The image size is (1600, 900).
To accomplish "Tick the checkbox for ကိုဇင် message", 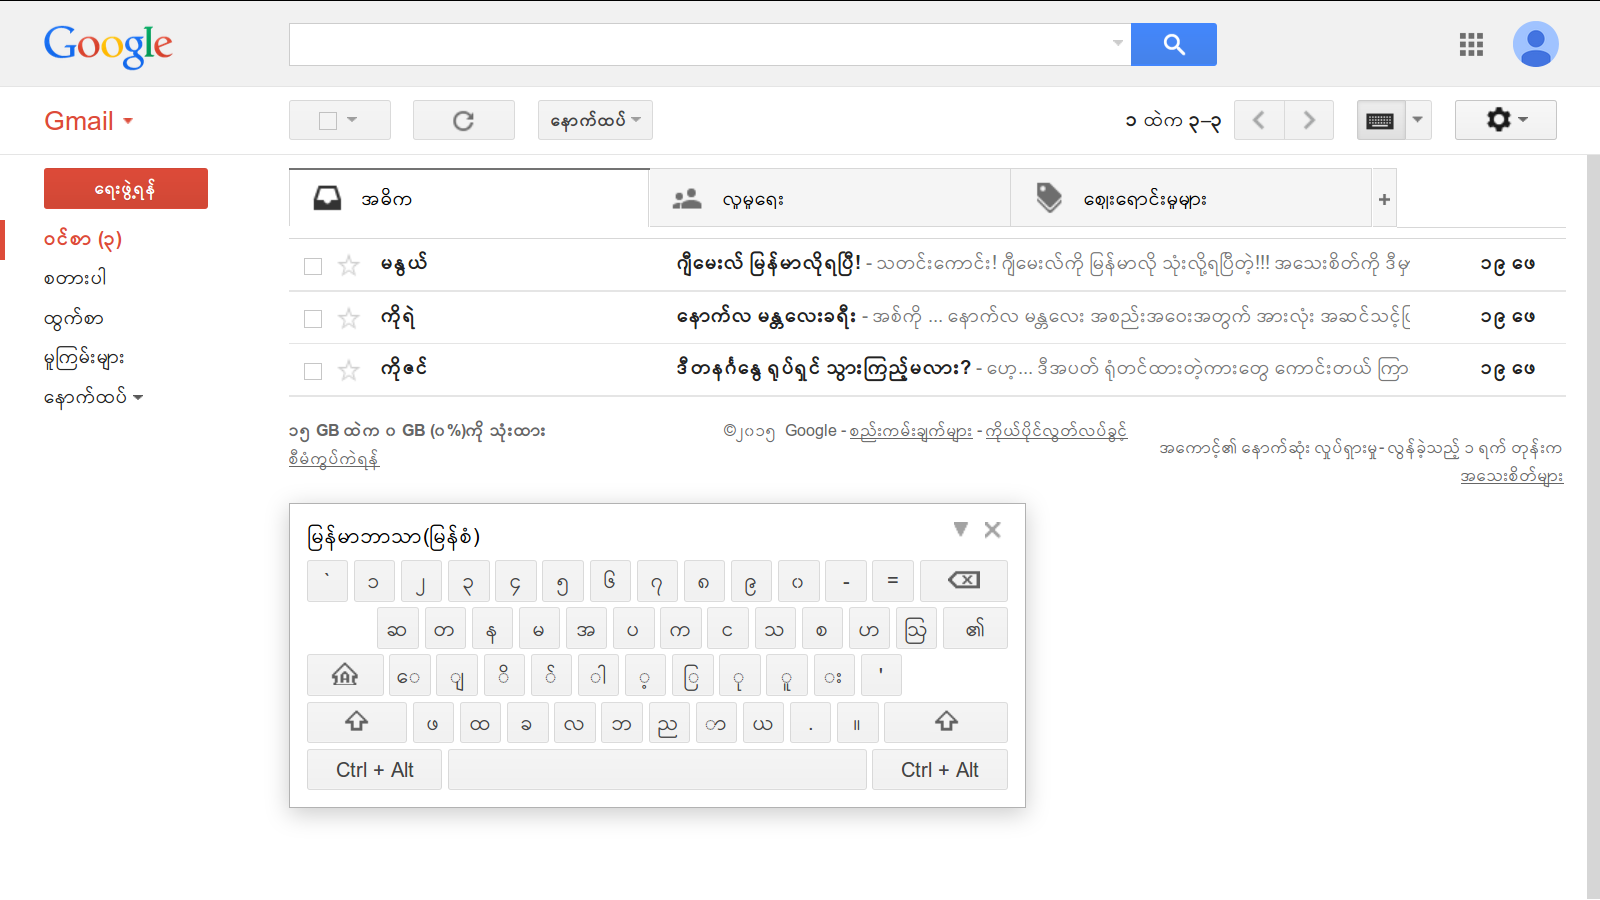I will click(313, 371).
